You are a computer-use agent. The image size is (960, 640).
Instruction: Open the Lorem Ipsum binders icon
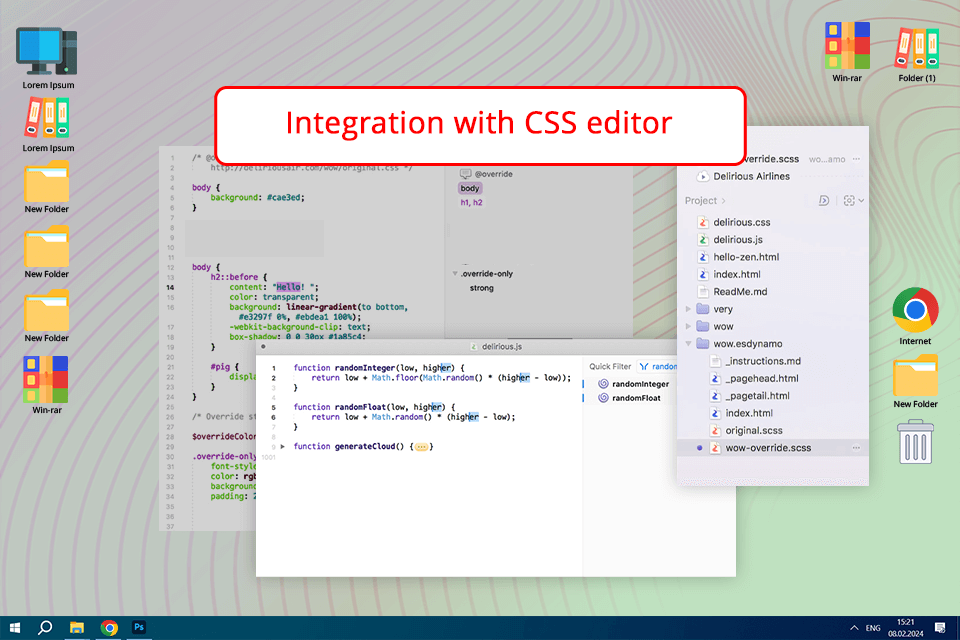coord(47,118)
